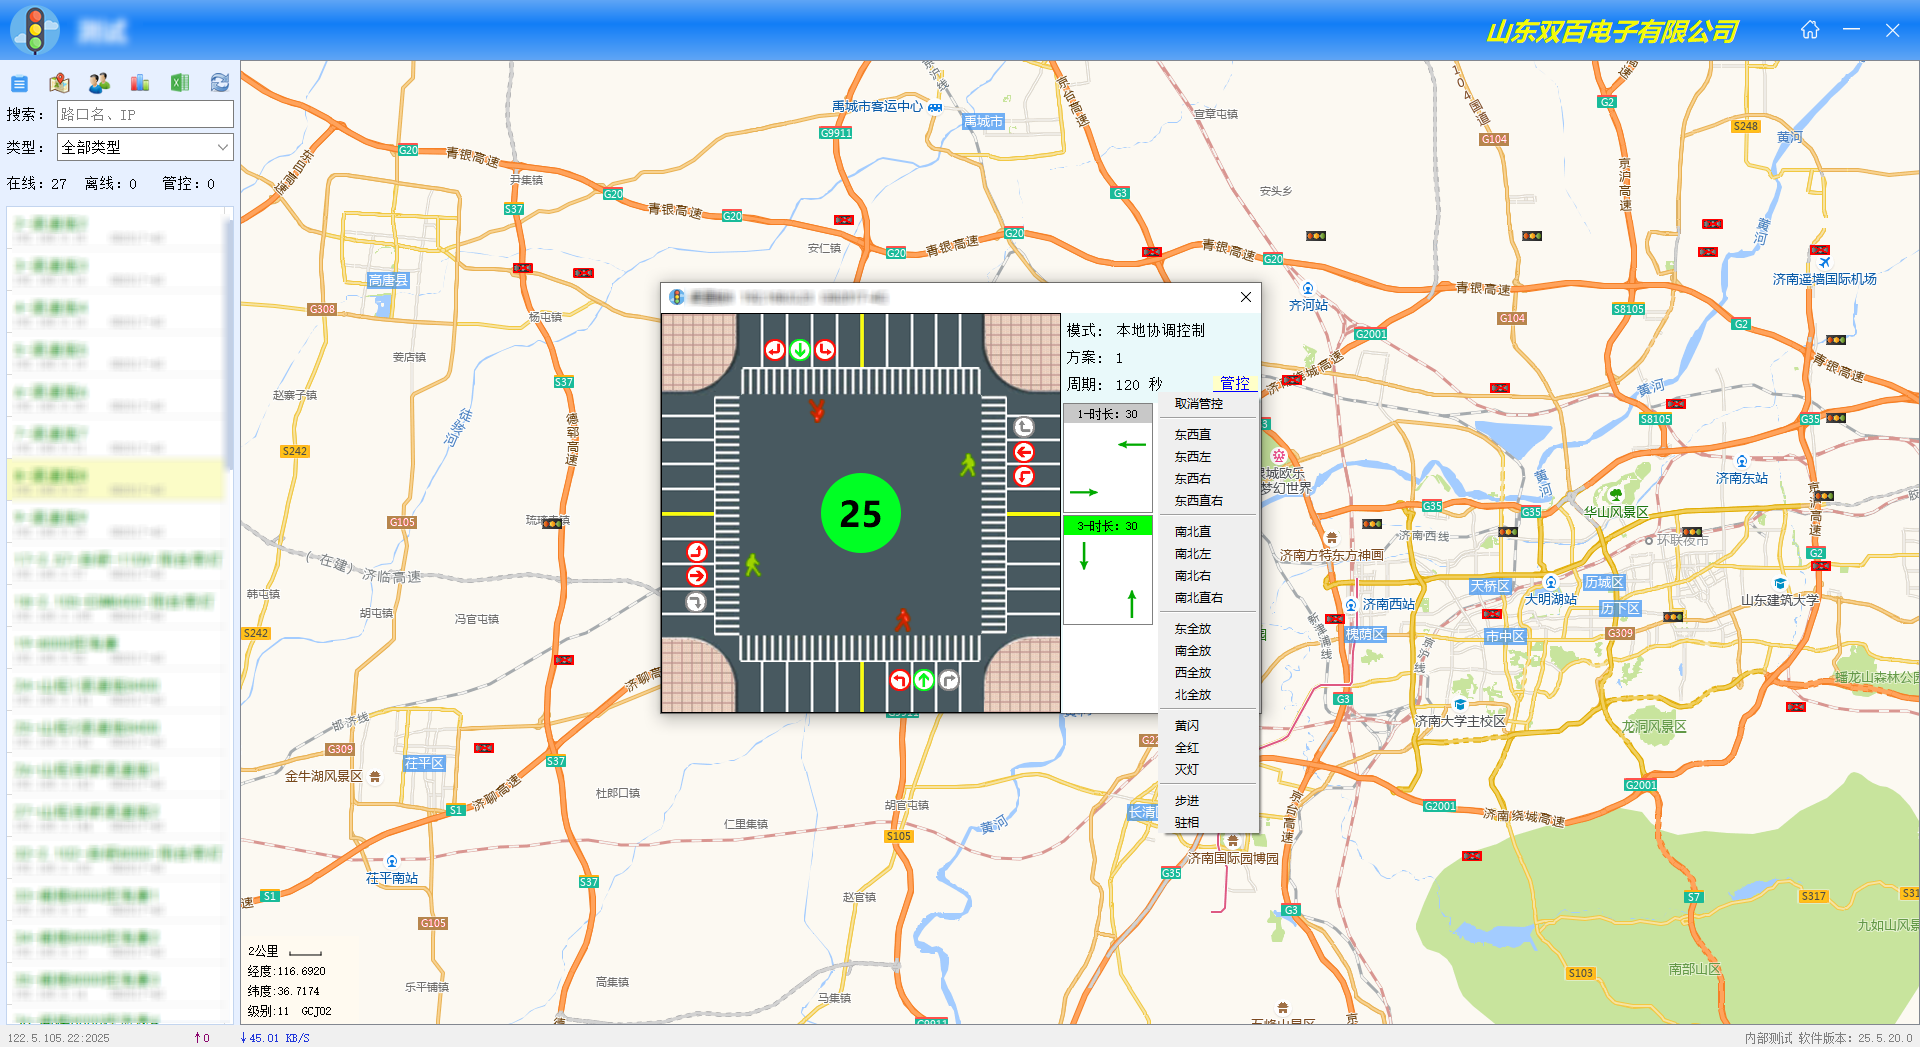Click the map location icon
The height and width of the screenshot is (1047, 1920).
click(59, 83)
